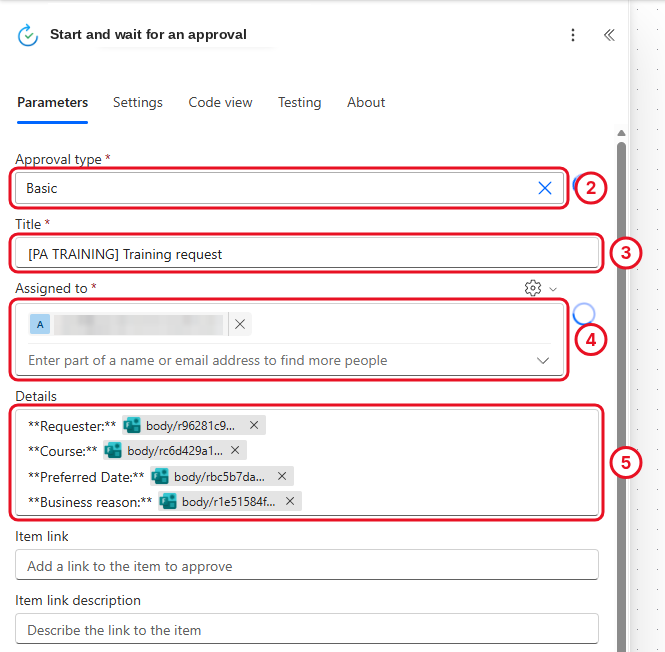Click the **Requester:** label text
The width and height of the screenshot is (665, 652).
click(72, 425)
